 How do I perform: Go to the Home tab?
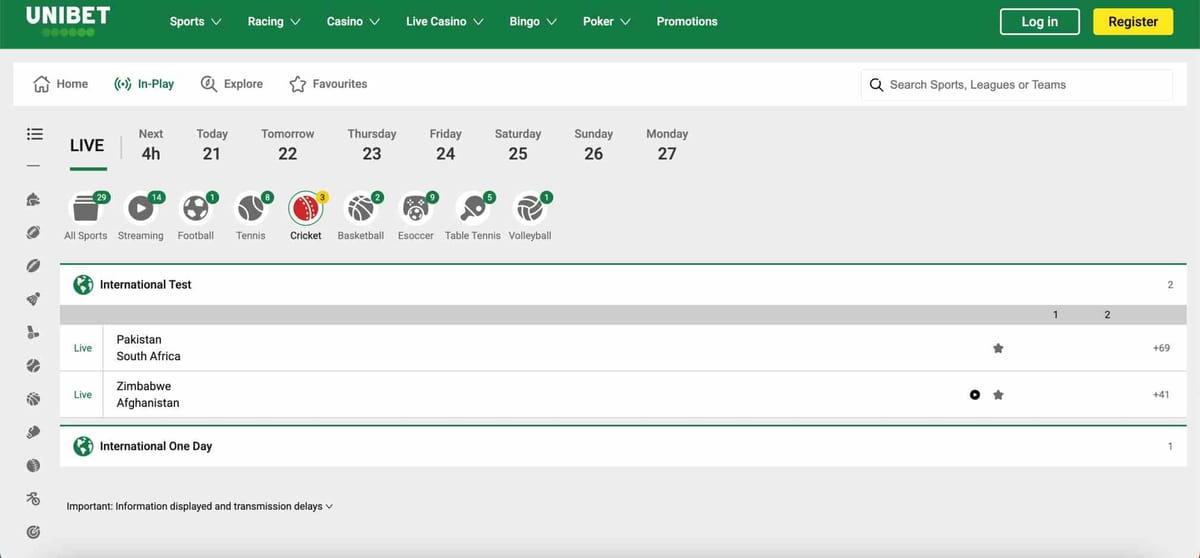(x=61, y=84)
